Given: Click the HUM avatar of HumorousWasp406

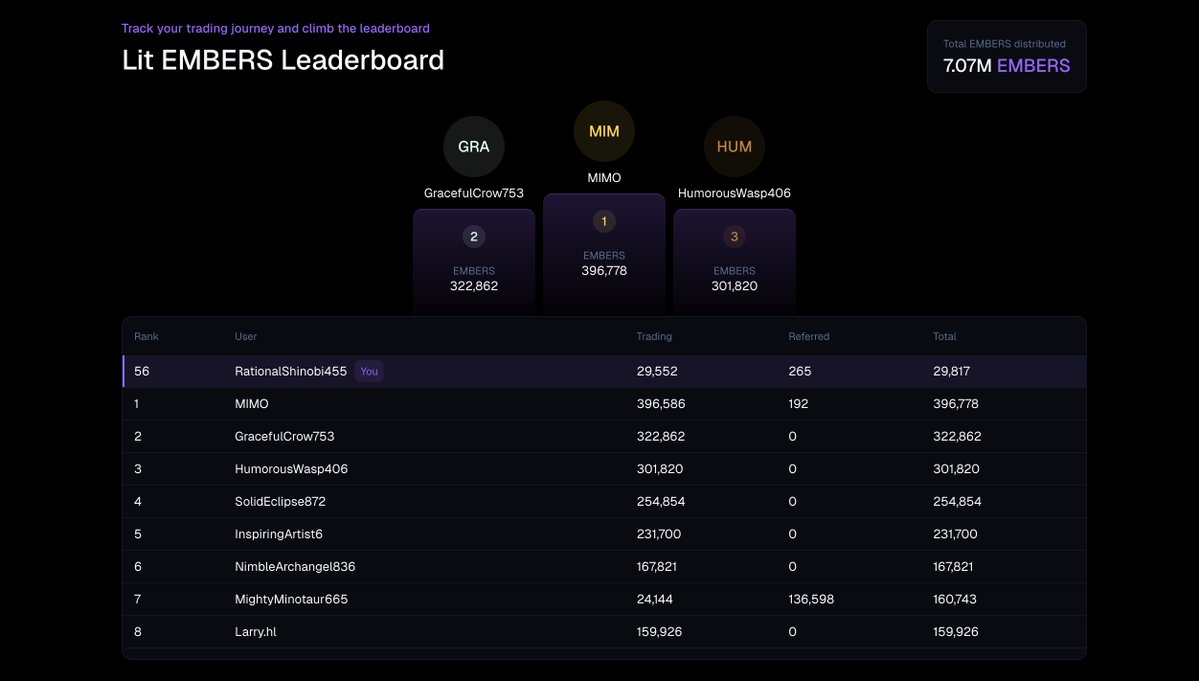Looking at the screenshot, I should [x=734, y=147].
